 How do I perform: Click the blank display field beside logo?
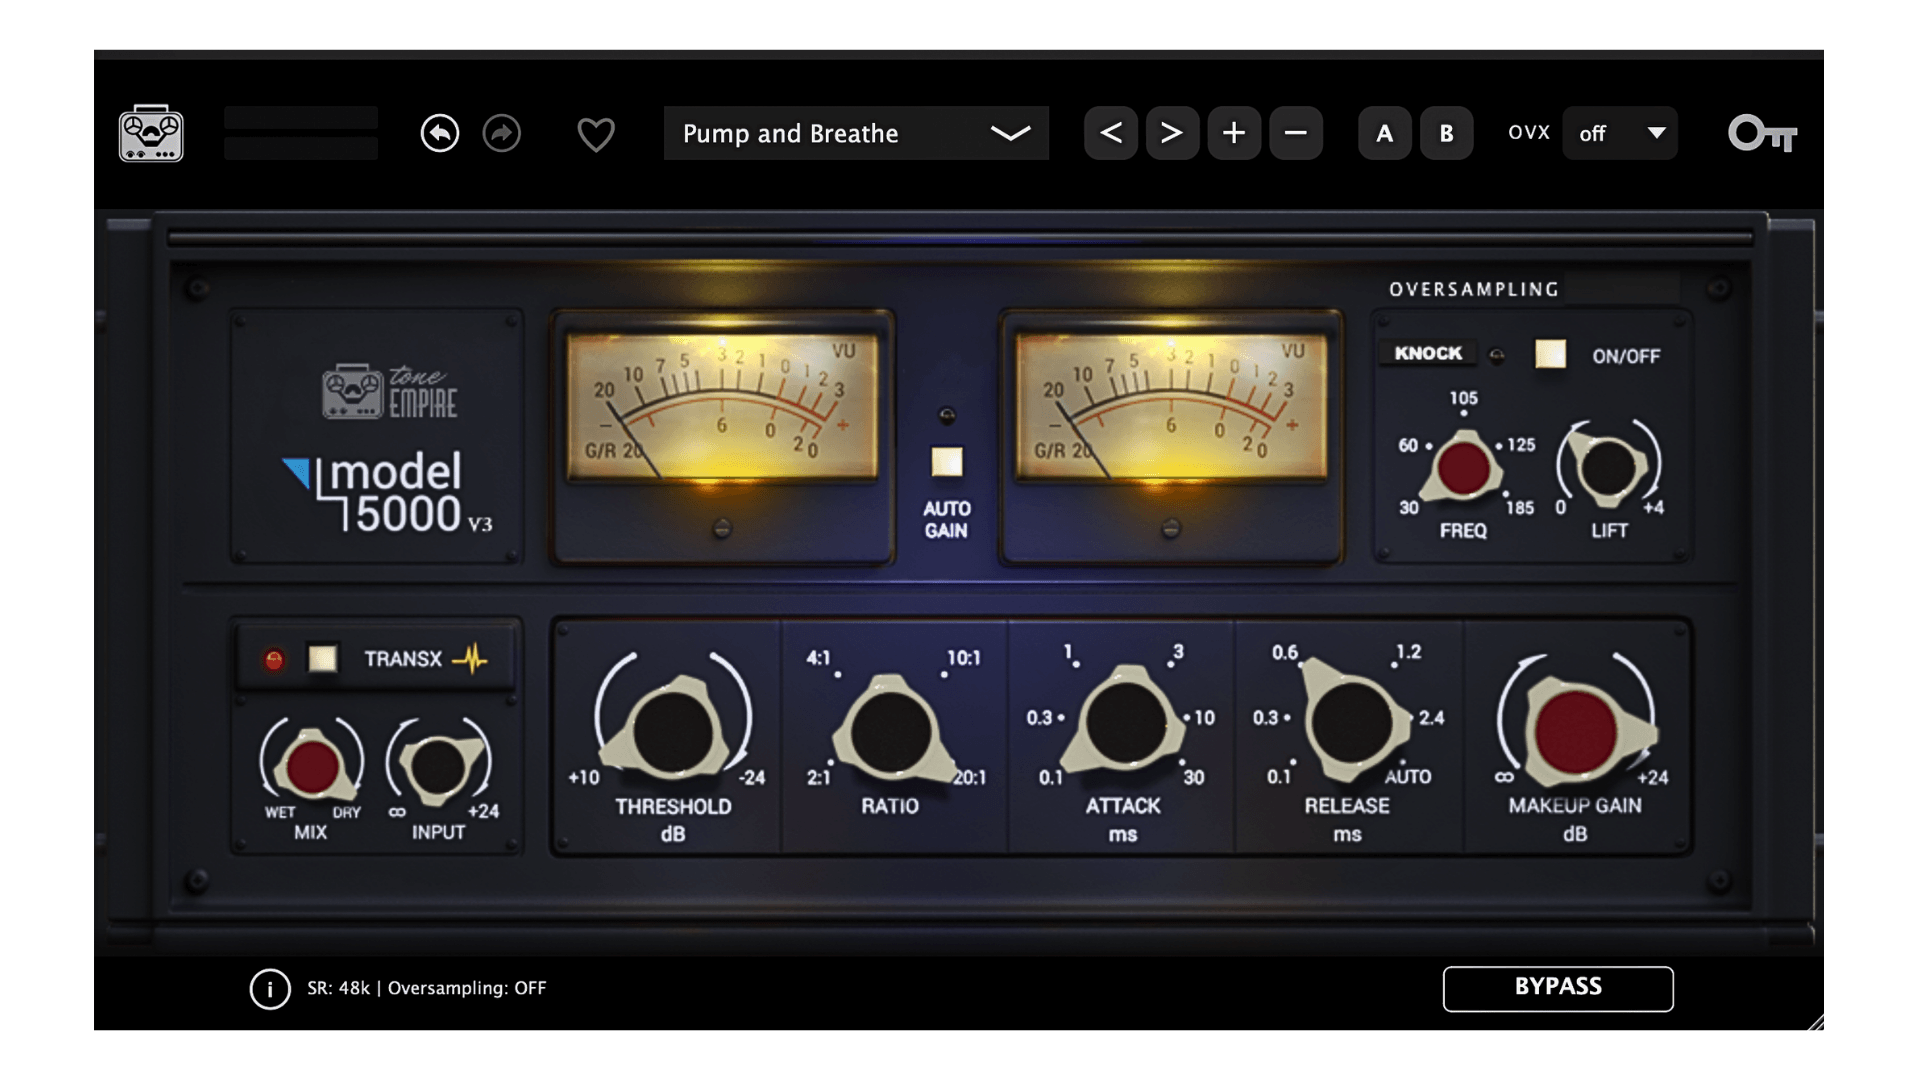click(301, 133)
